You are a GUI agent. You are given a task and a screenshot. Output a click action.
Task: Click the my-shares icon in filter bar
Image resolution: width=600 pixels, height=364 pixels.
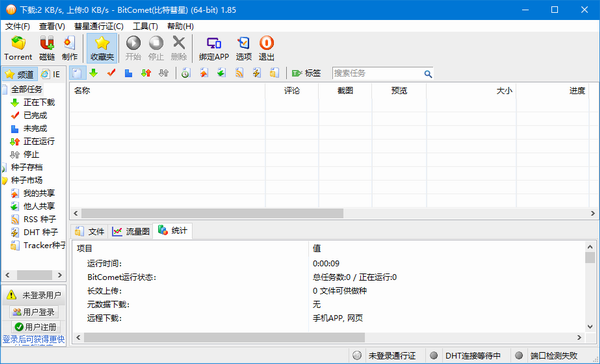click(x=204, y=73)
